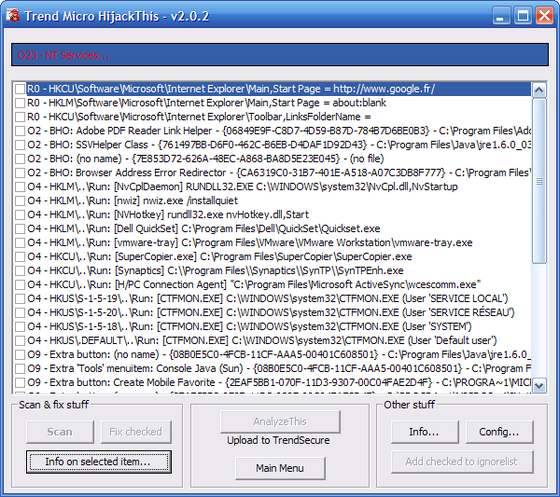Maximize the HijackThis window
Viewport: 560px width, 497px height.
pyautogui.click(x=523, y=16)
